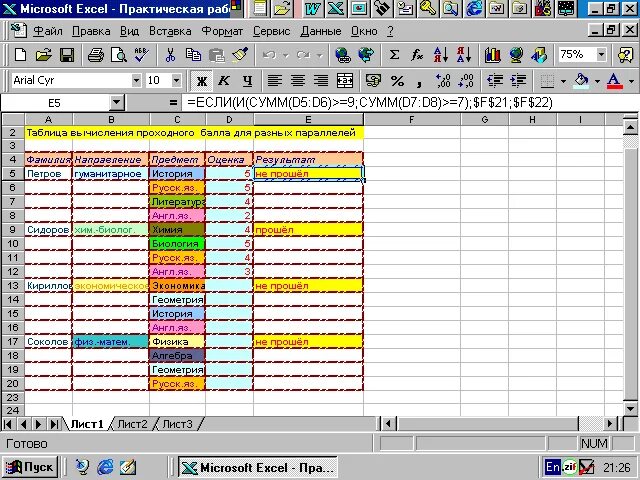Toggle Italic formatting (К)

(224, 80)
